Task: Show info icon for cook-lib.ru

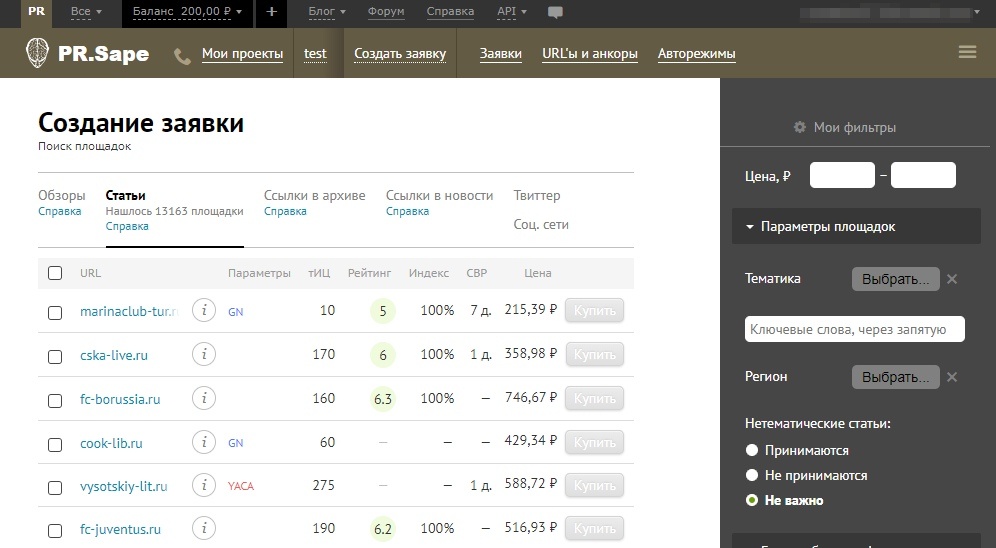Action: click(204, 441)
